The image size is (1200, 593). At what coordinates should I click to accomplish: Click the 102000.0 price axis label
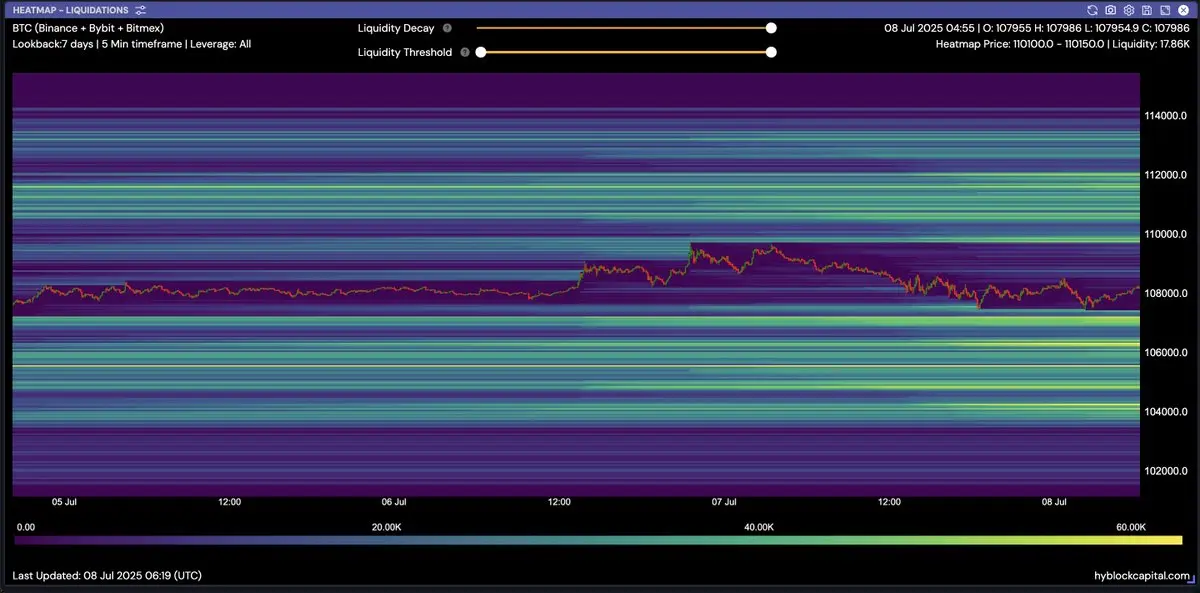1165,470
